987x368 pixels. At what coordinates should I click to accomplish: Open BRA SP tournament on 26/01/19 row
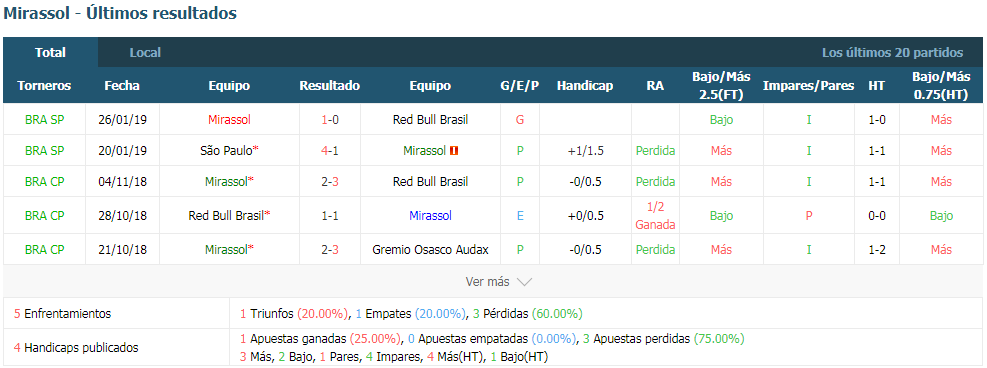click(x=44, y=120)
